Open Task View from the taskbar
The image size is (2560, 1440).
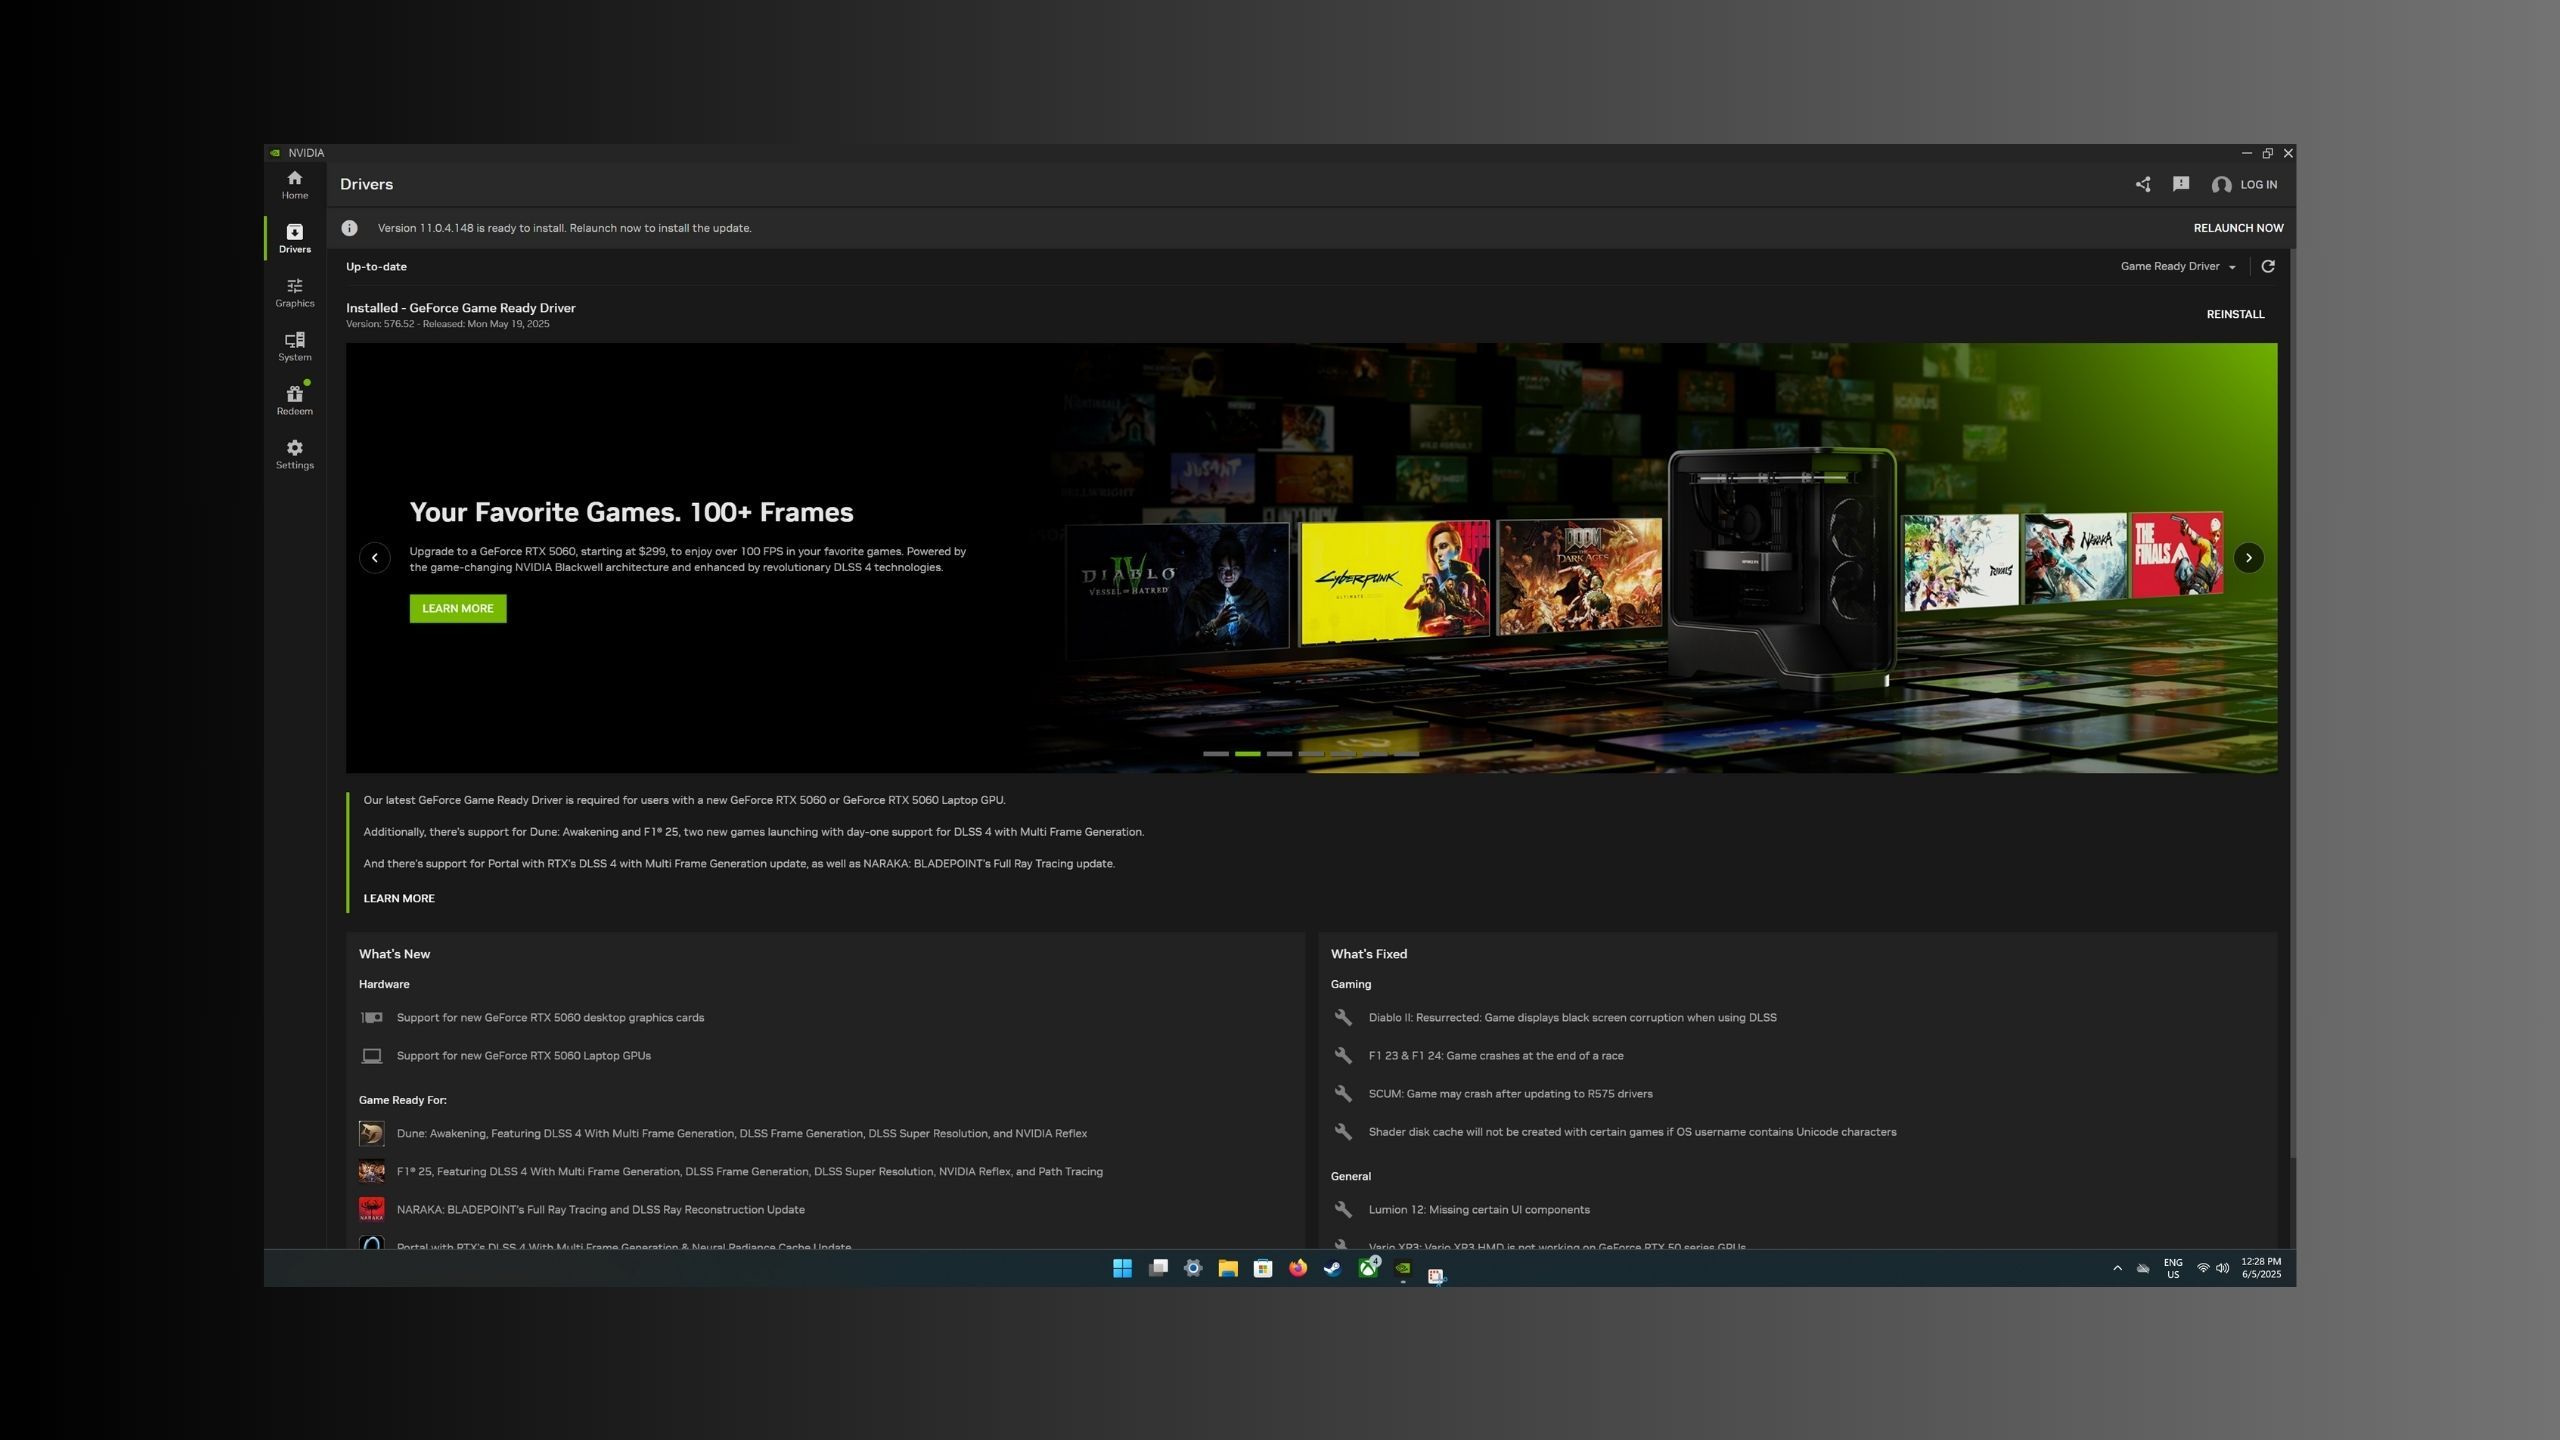[1157, 1268]
